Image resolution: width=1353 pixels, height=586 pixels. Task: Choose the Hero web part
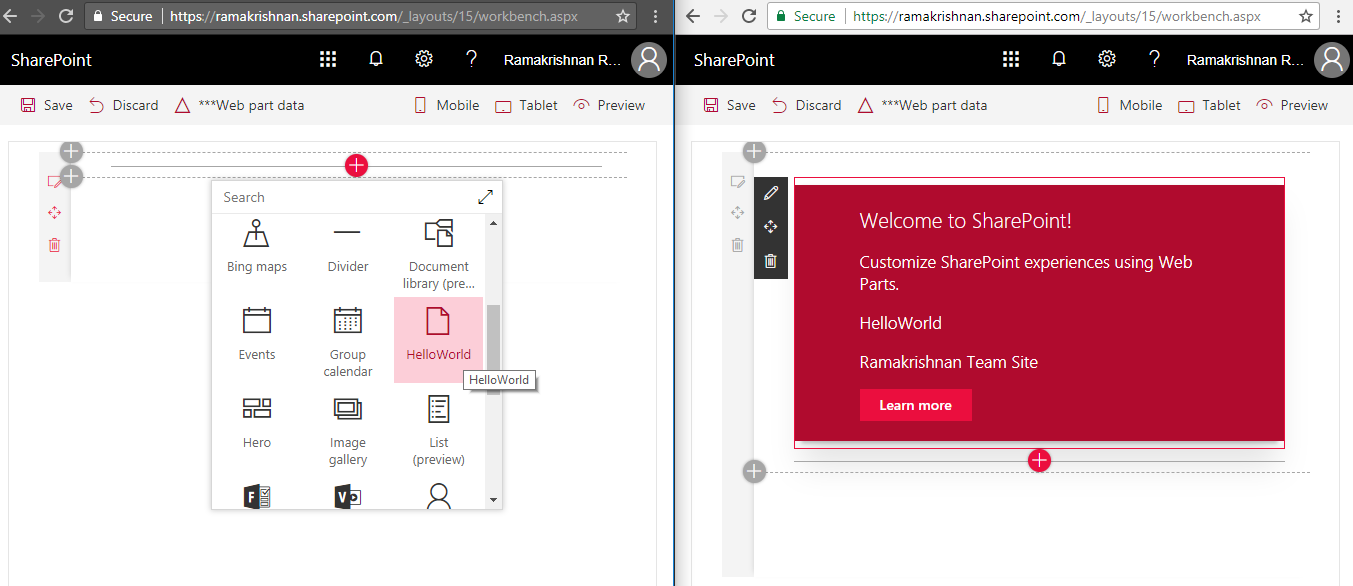pyautogui.click(x=257, y=422)
